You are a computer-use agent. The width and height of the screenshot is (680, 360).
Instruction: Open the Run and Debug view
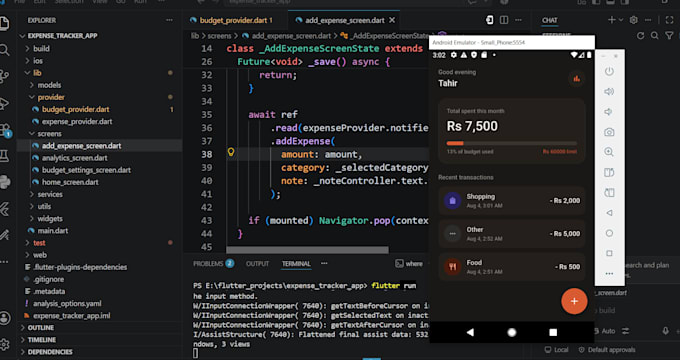[4, 103]
